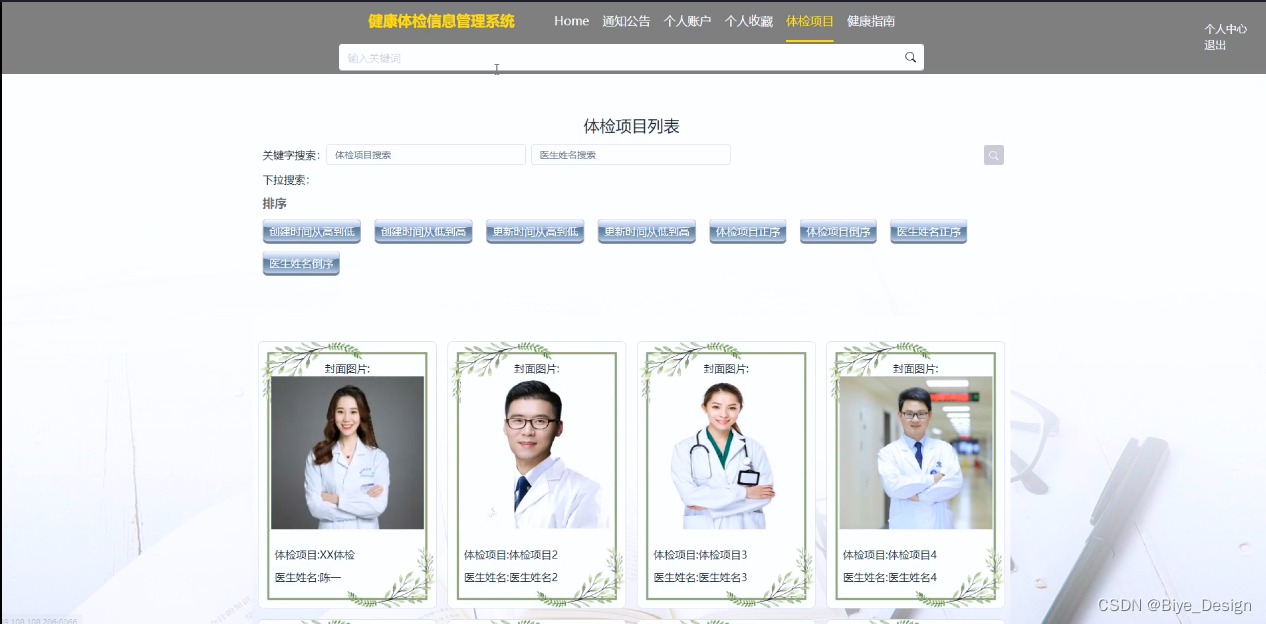
Task: Sort by 创建时间从高到低
Action: (311, 232)
